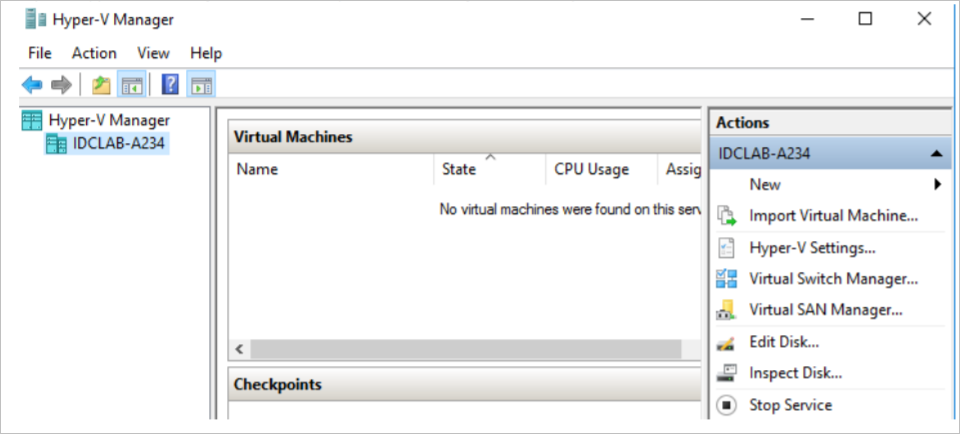Image resolution: width=960 pixels, height=434 pixels.
Task: Click the Back arrow toolbar icon
Action: [x=32, y=84]
